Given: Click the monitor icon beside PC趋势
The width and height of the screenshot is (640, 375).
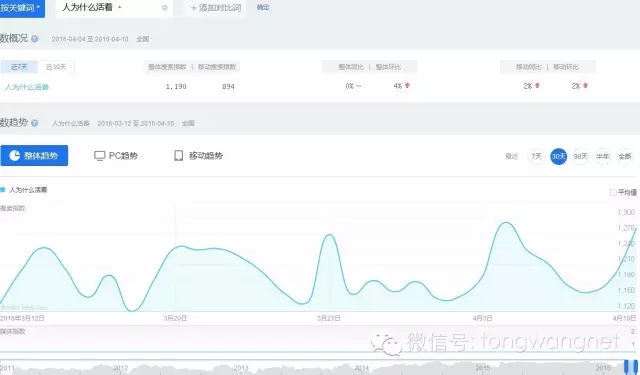Looking at the screenshot, I should [x=99, y=156].
